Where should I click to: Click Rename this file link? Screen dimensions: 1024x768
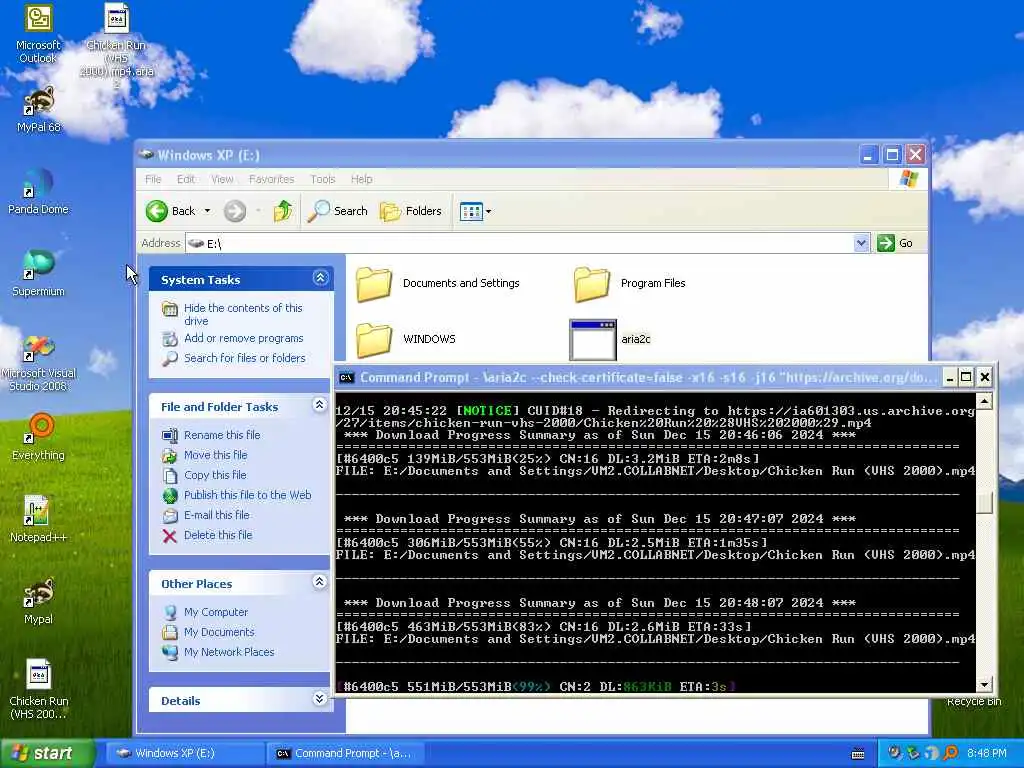pyautogui.click(x=222, y=435)
